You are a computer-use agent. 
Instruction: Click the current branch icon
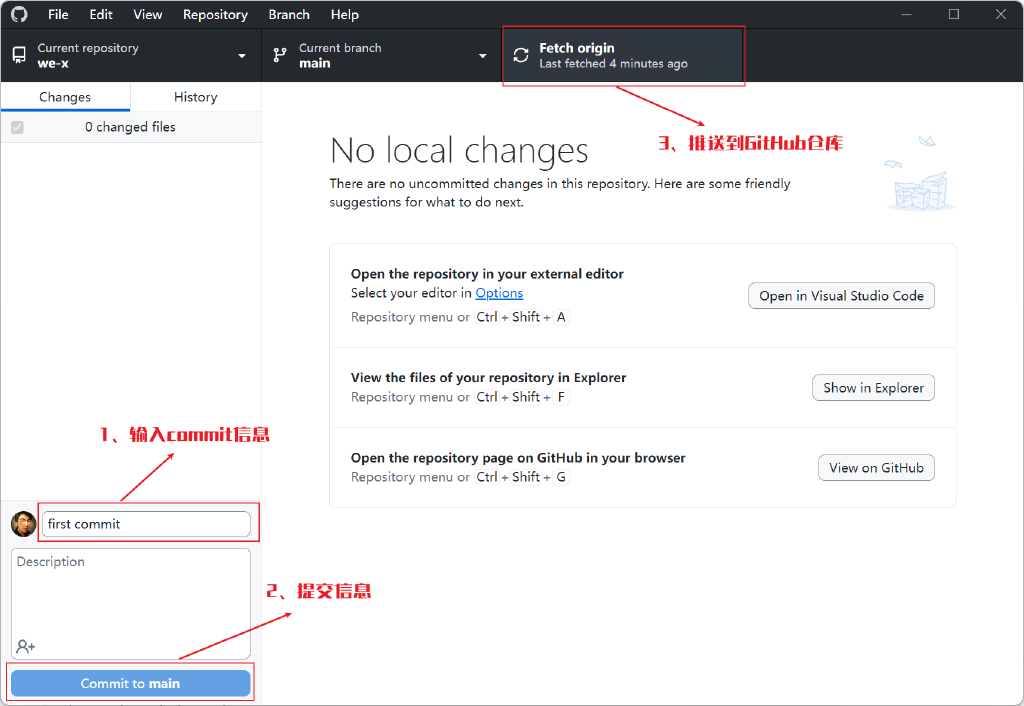(281, 56)
